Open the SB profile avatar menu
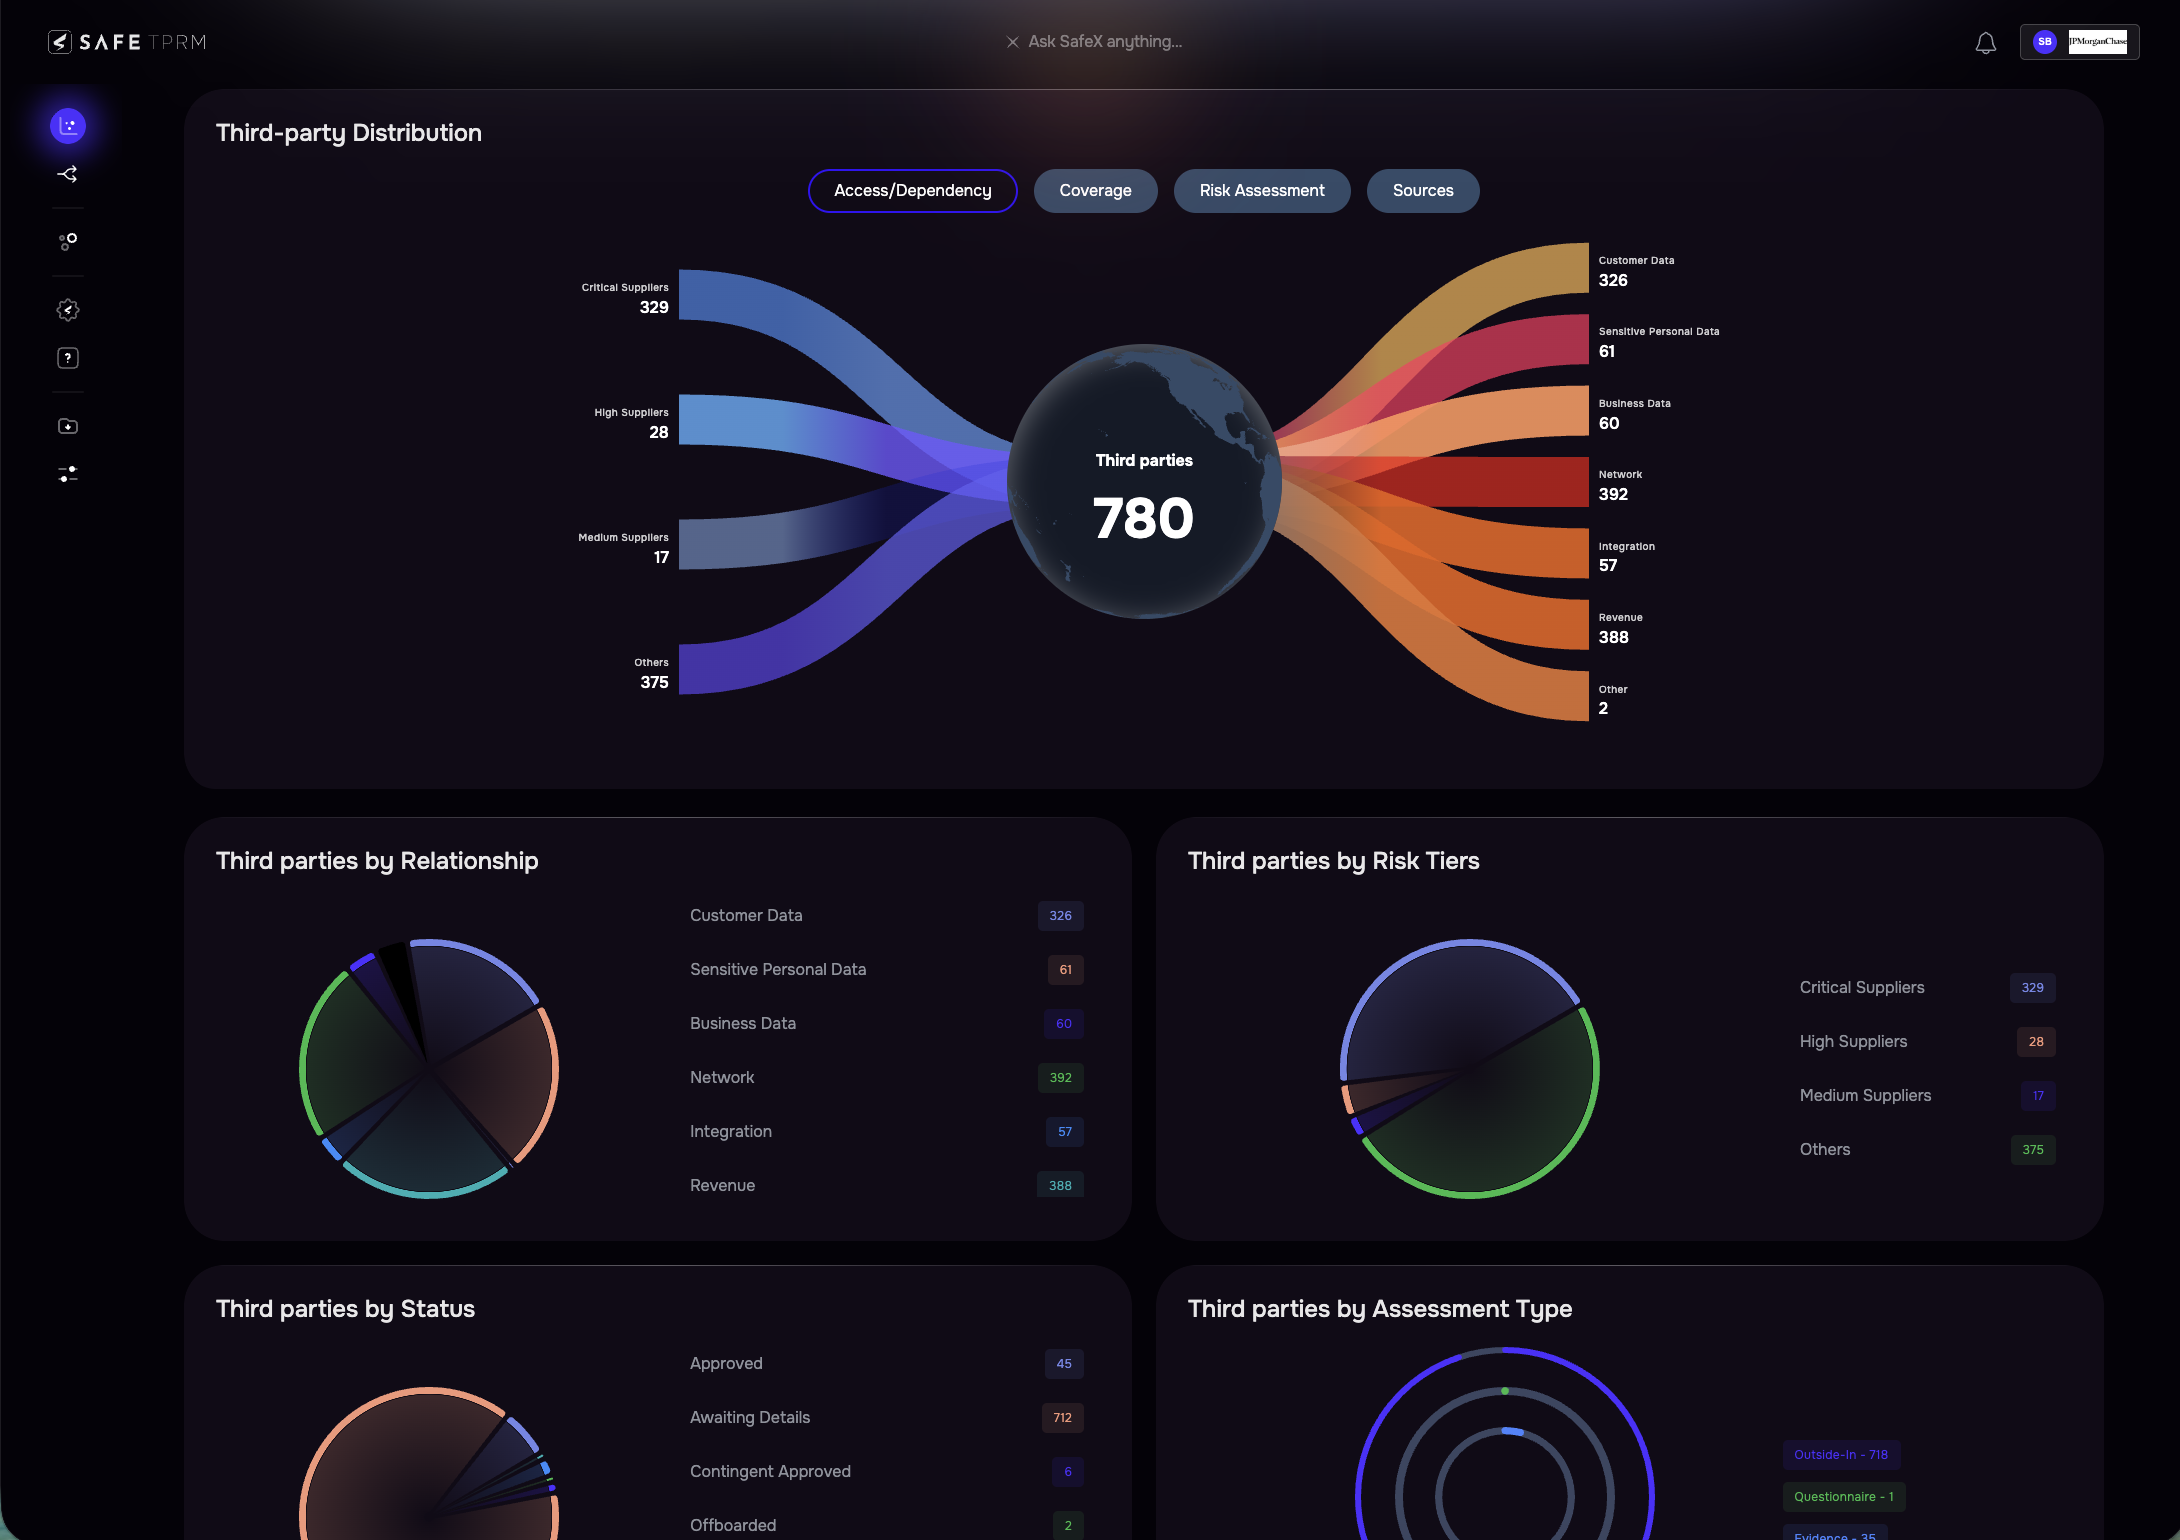 tap(2044, 41)
